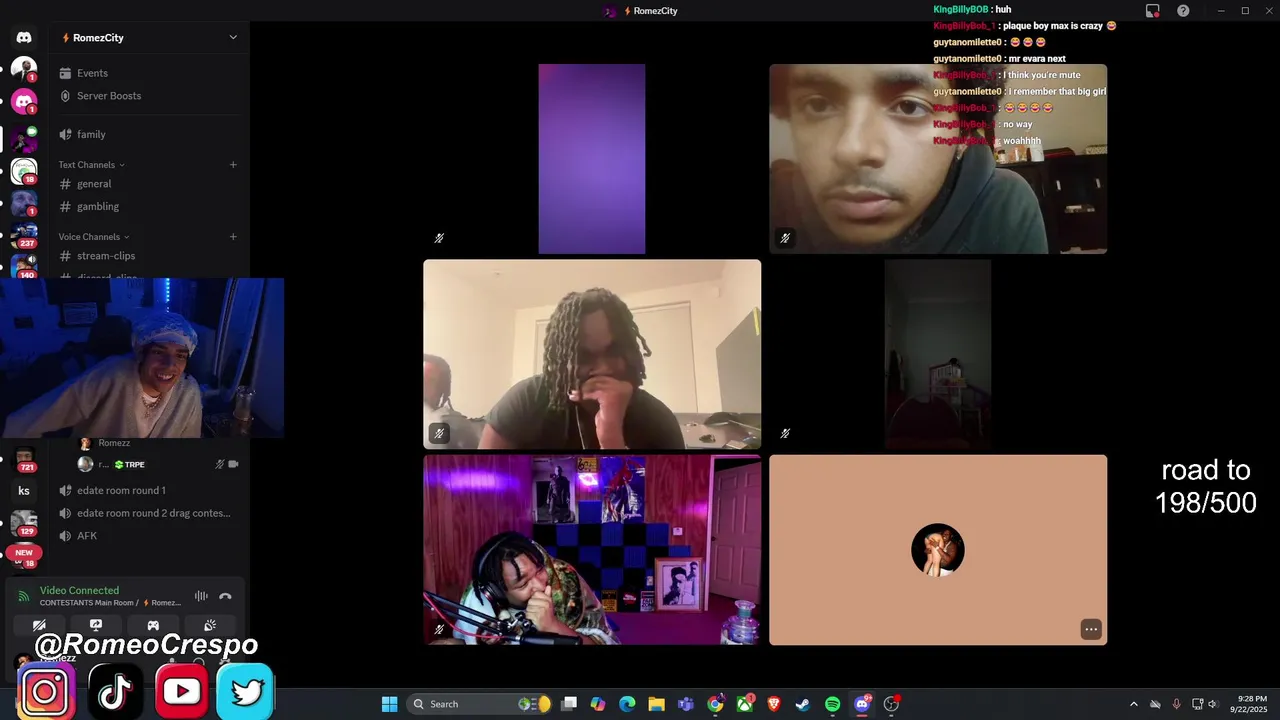Viewport: 1280px width, 720px height.
Task: Collapse the Text Channels category
Action: coord(91,165)
